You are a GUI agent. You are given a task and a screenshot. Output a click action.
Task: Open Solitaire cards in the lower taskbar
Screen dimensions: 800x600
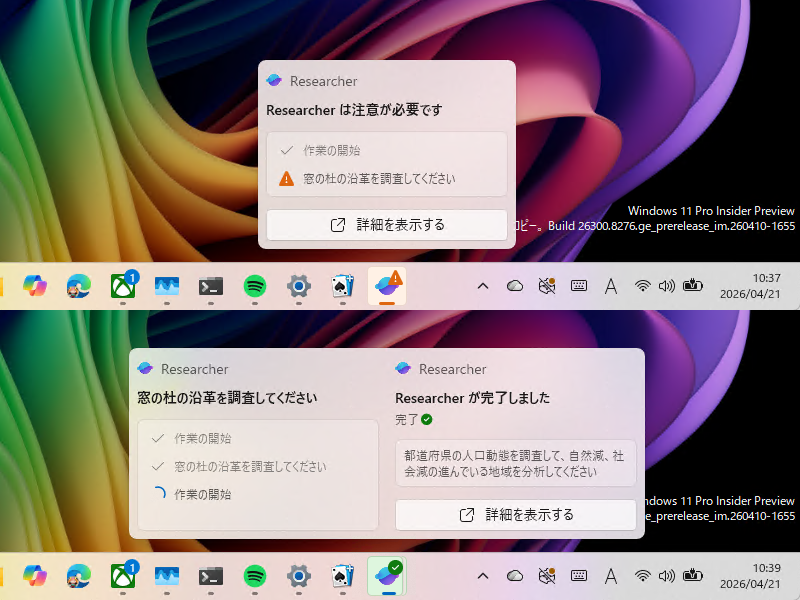pyautogui.click(x=342, y=576)
